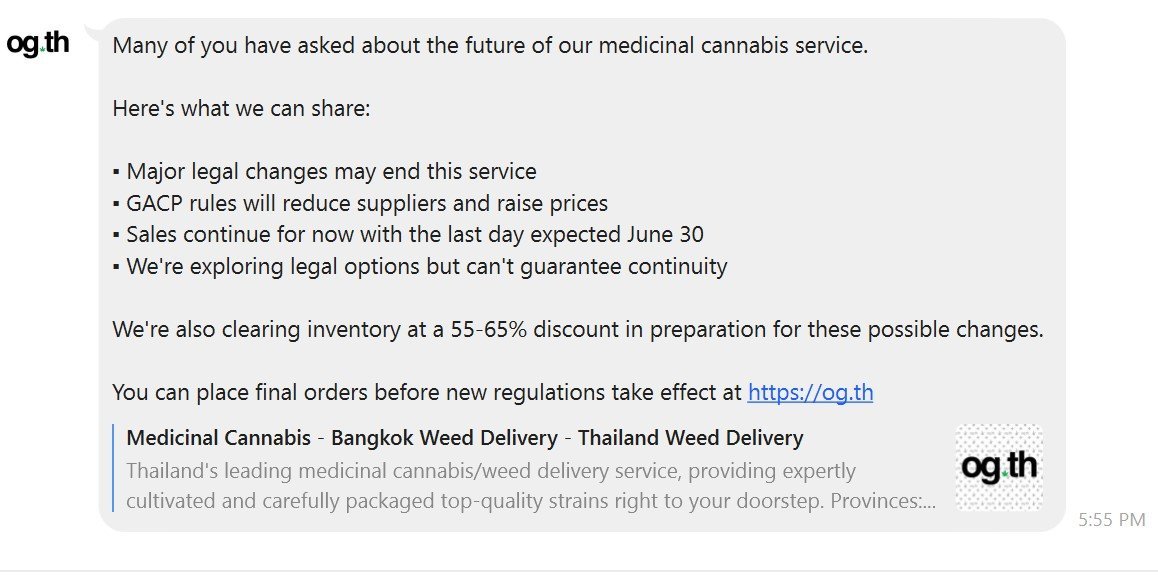Click the 'Many of you have asked' sentence
The height and width of the screenshot is (577, 1158).
pos(490,46)
